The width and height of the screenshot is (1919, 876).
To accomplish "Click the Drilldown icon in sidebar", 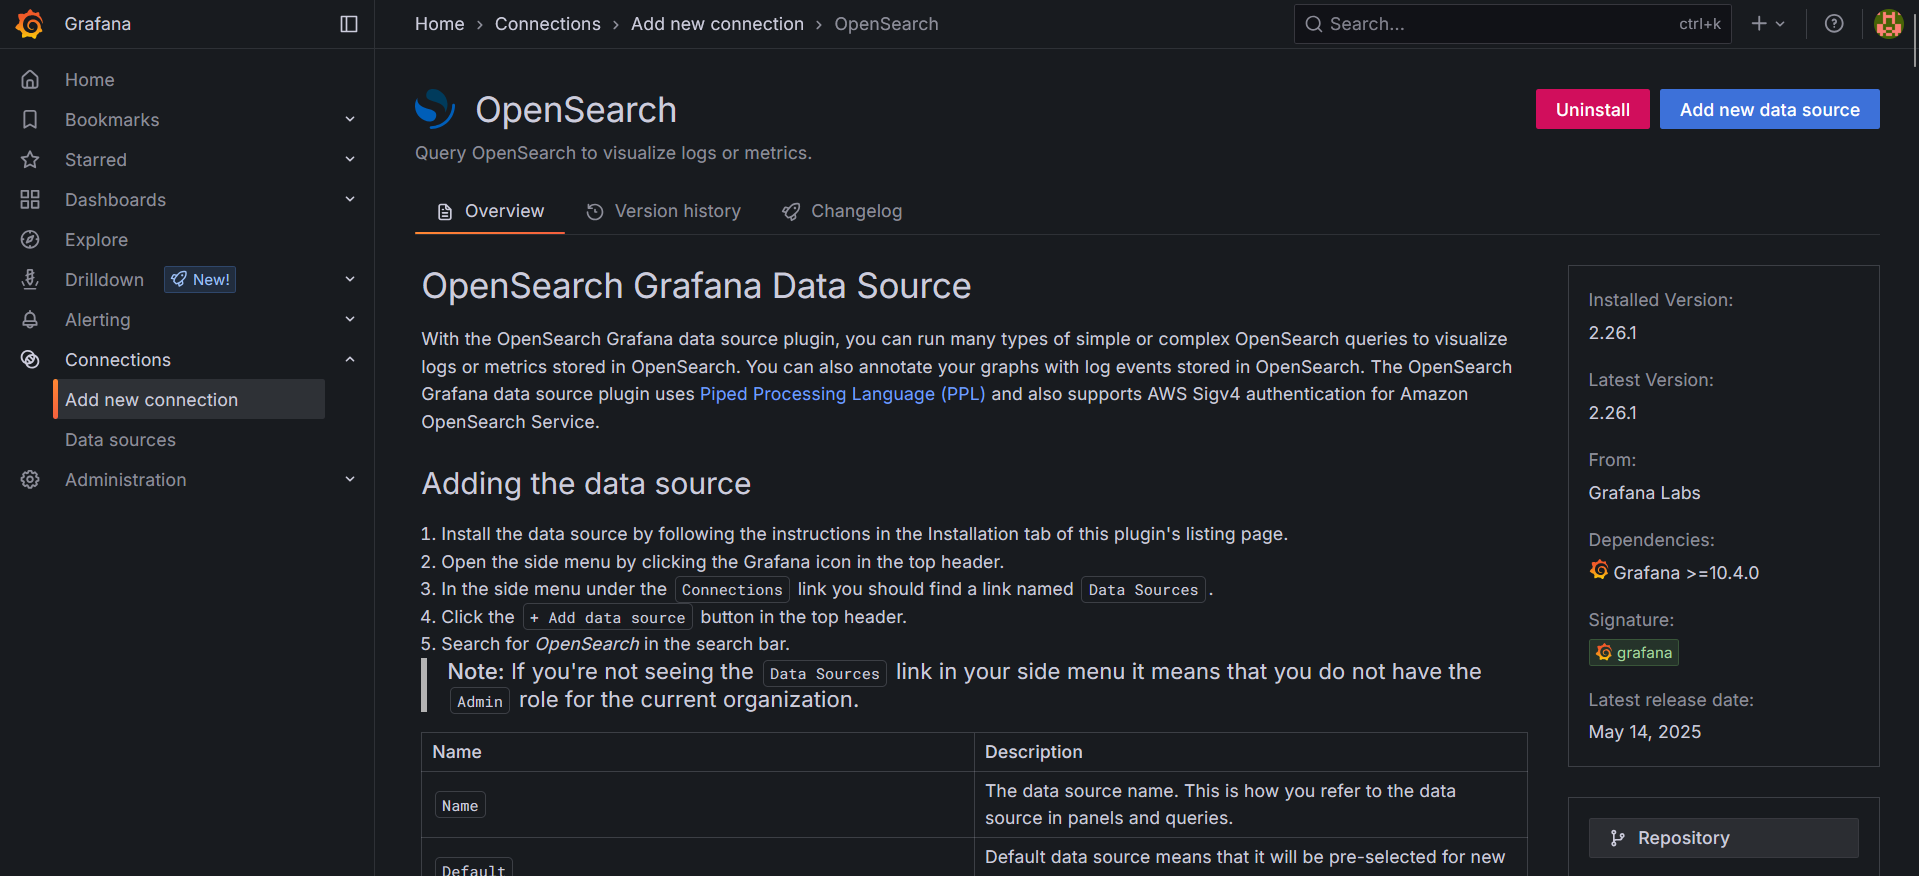I will tap(30, 280).
